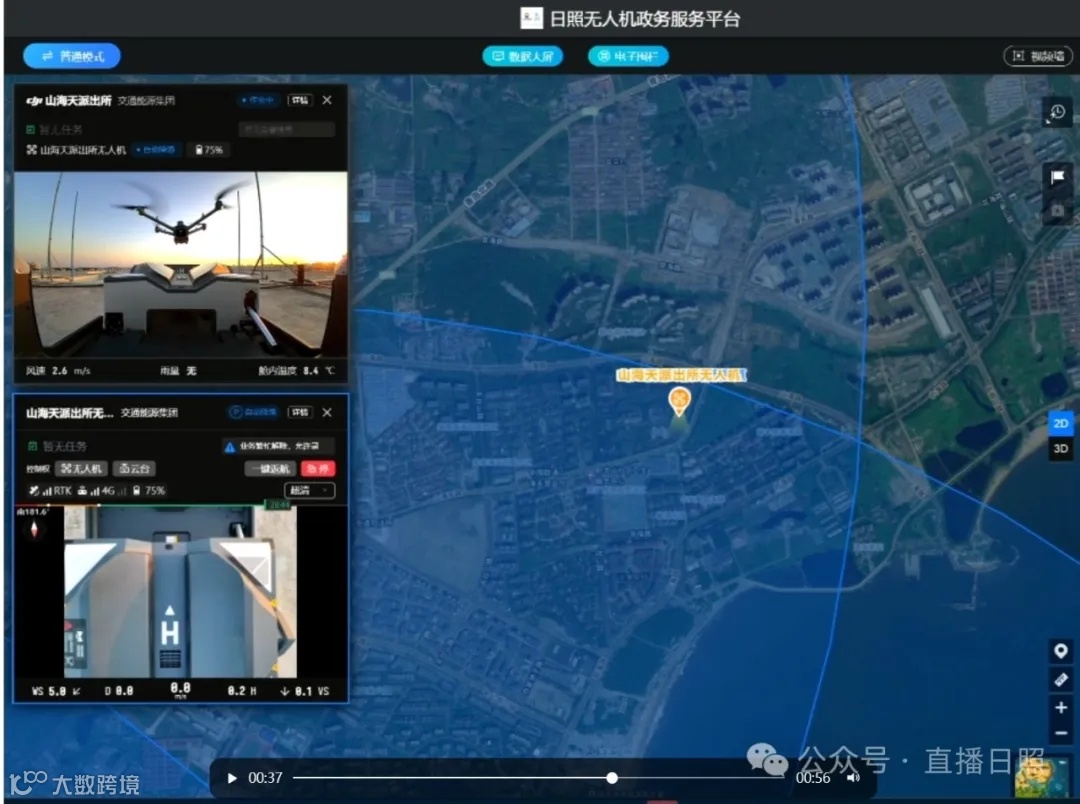Image resolution: width=1080 pixels, height=804 pixels.
Task: Open 详情 details in dock panel
Action: coord(300,101)
